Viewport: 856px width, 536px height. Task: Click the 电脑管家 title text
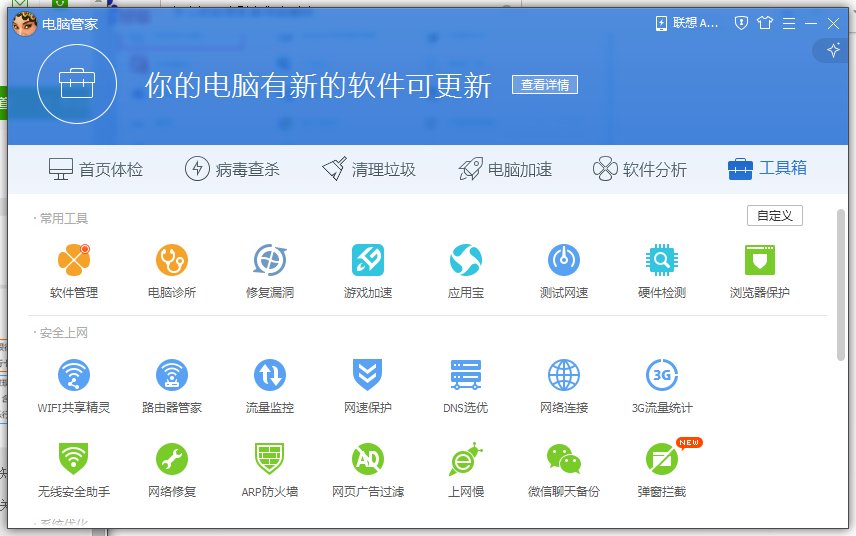pos(70,24)
